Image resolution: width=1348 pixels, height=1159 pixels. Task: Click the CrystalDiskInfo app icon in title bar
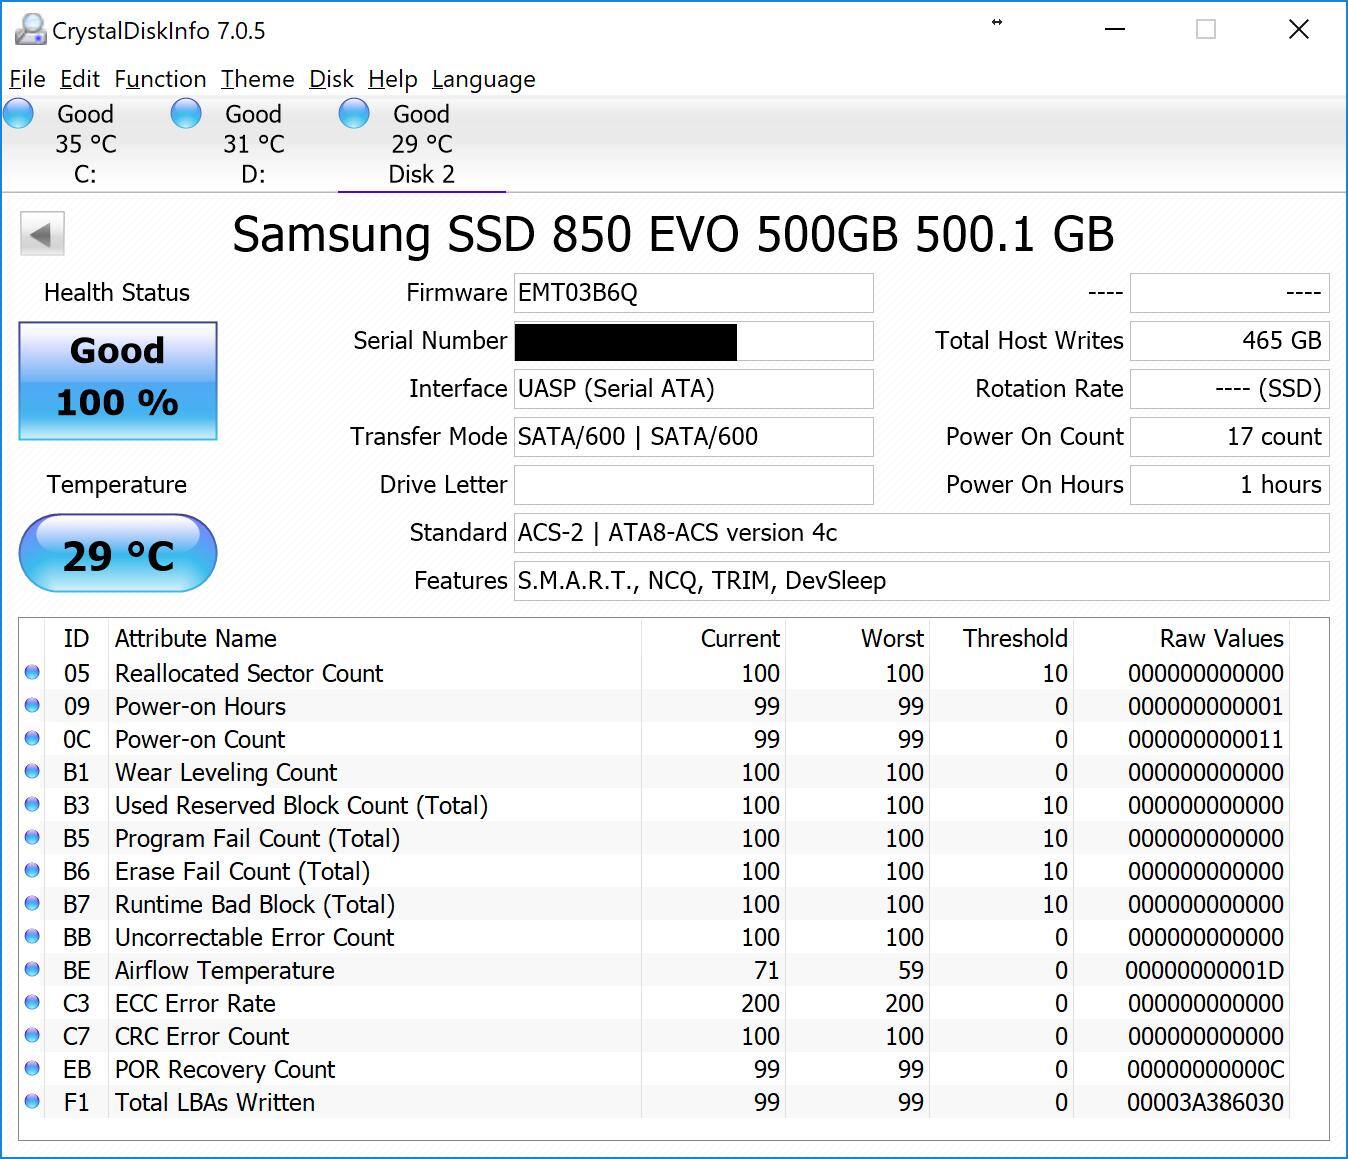click(30, 30)
